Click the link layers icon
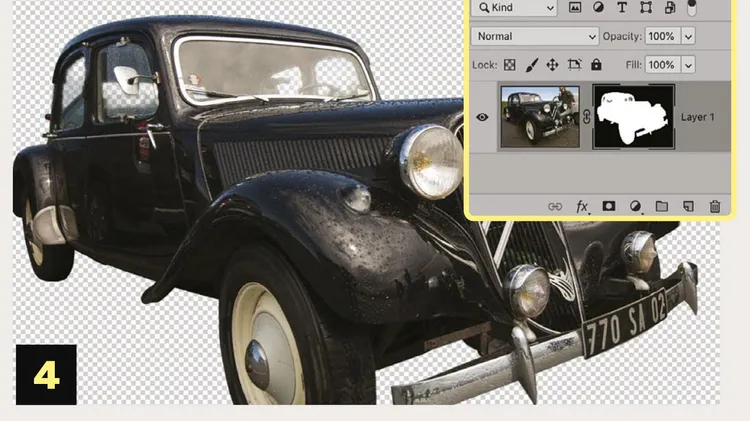This screenshot has width=750, height=421. click(555, 207)
